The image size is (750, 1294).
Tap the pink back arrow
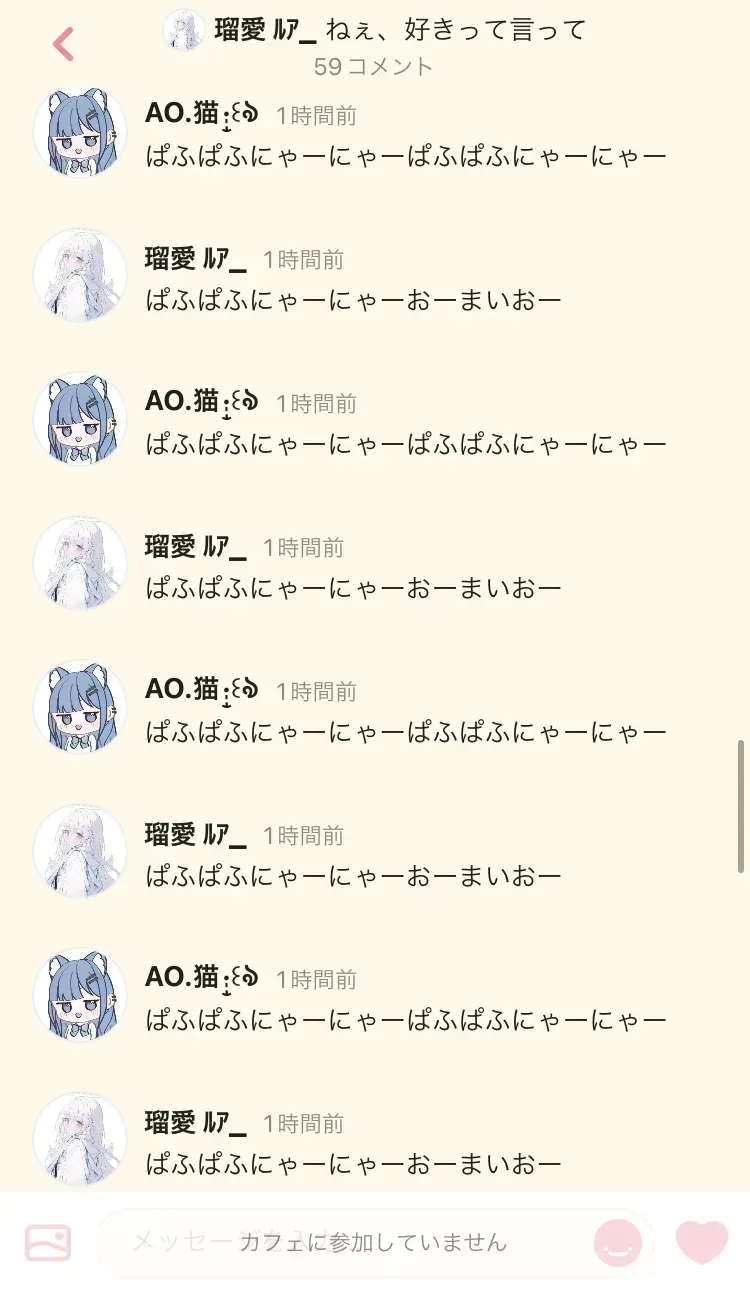[63, 44]
